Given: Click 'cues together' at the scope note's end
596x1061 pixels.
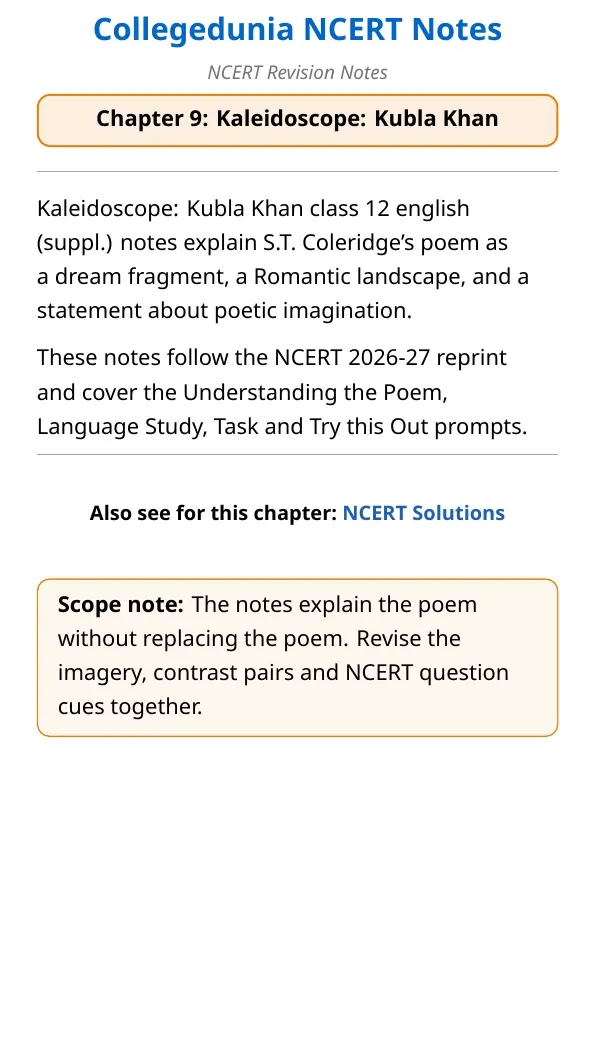Looking at the screenshot, I should 130,707.
